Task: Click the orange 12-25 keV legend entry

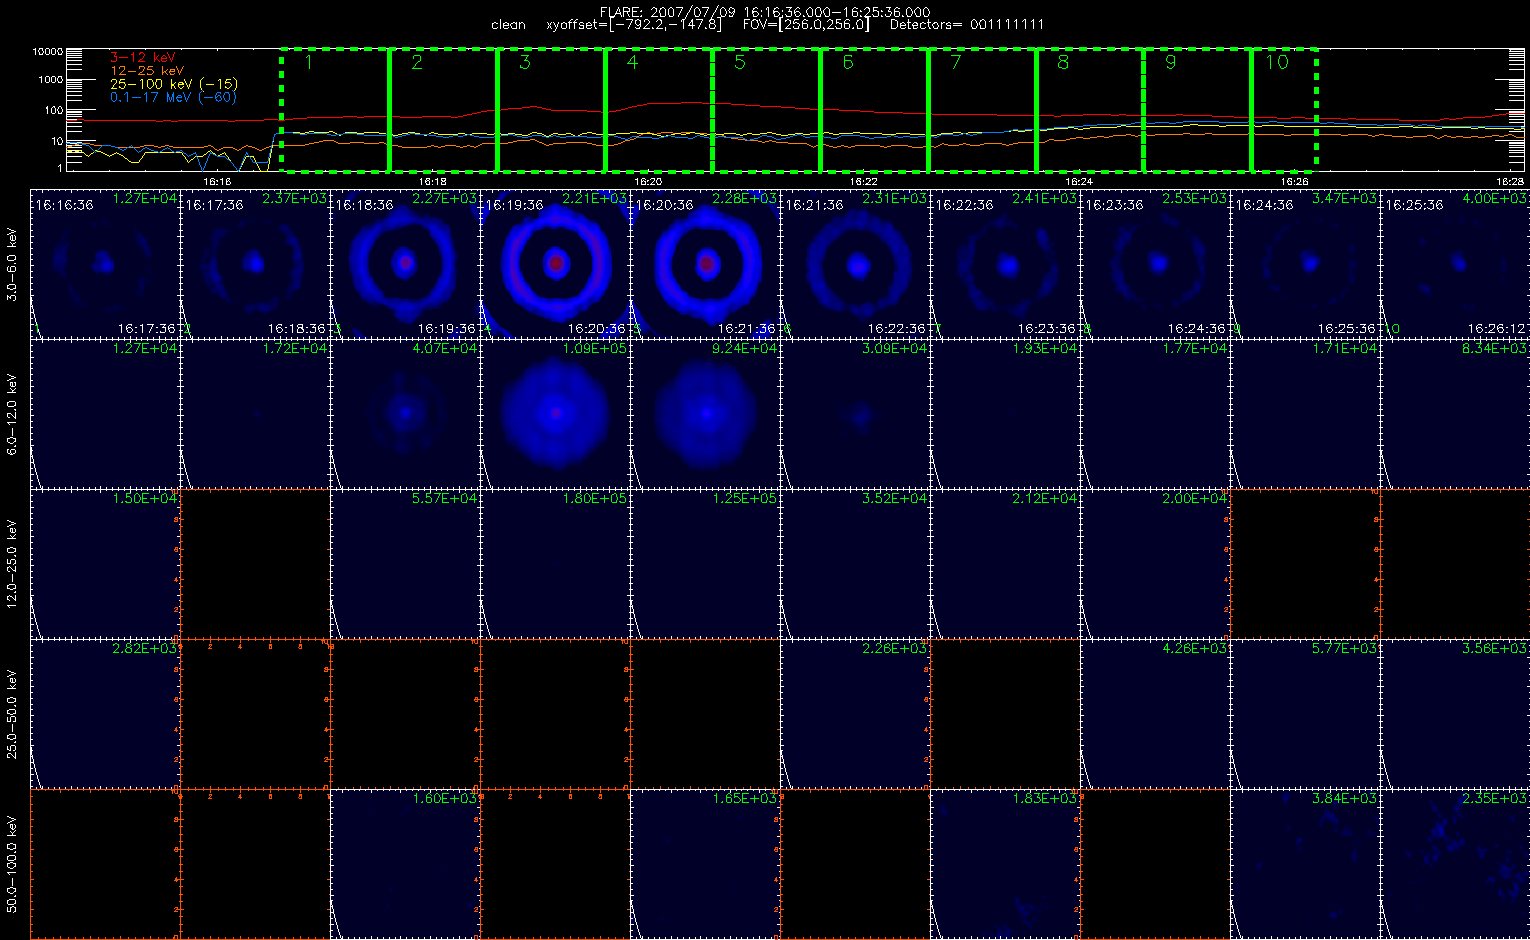Action: pos(146,71)
